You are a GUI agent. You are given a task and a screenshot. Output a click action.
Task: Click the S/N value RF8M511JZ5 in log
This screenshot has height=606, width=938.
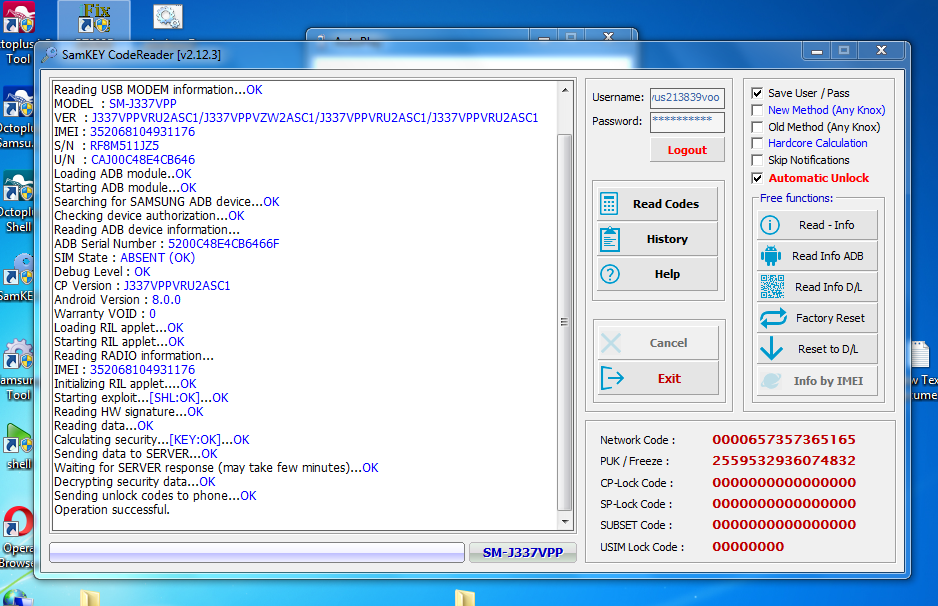coord(124,146)
